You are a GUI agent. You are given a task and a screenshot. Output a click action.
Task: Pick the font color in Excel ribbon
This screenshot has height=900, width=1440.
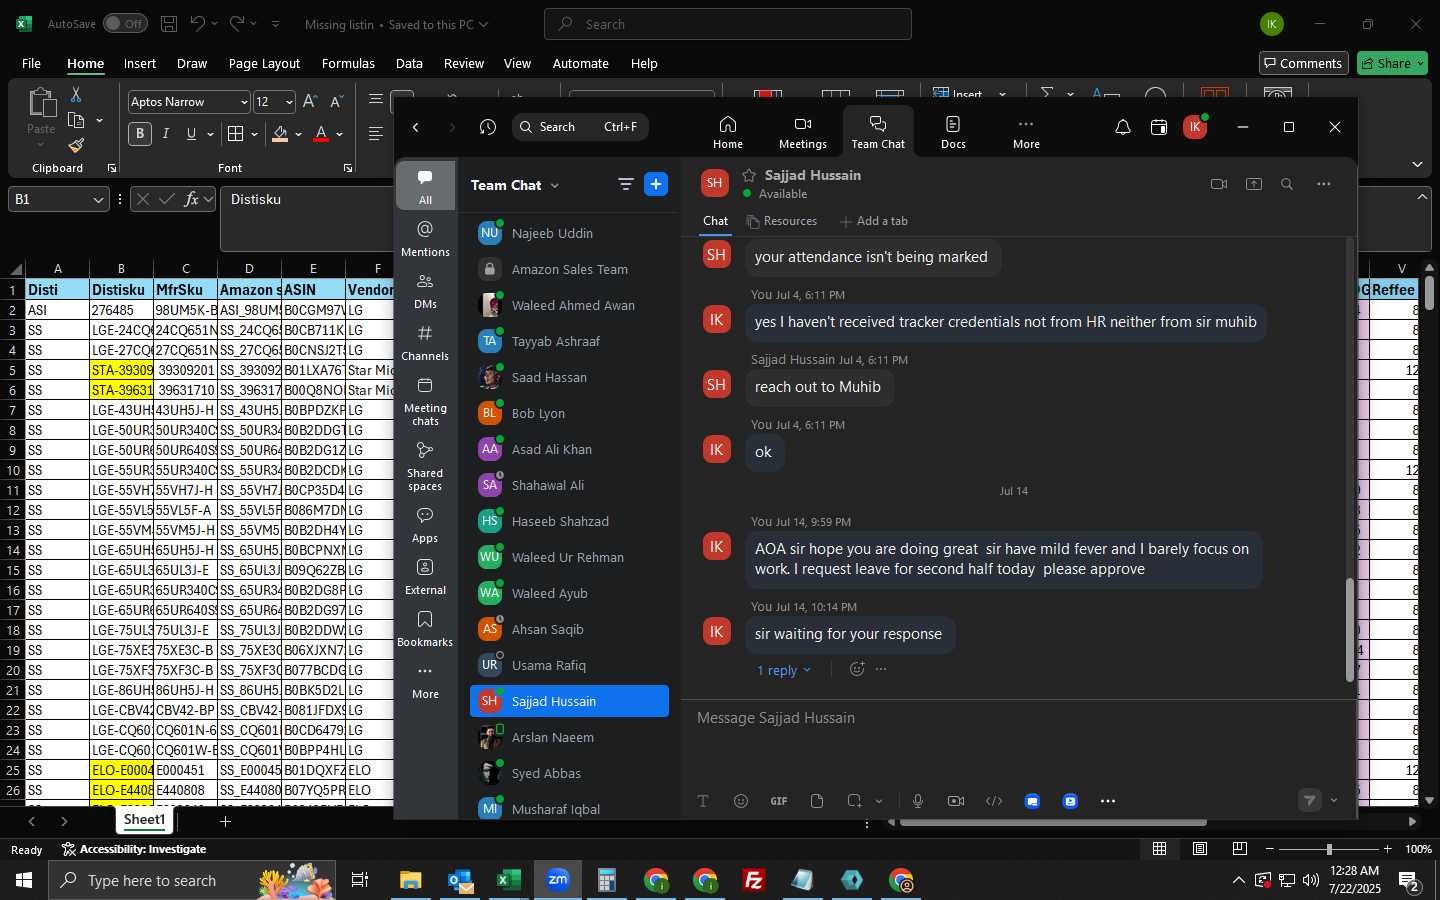[x=321, y=134]
